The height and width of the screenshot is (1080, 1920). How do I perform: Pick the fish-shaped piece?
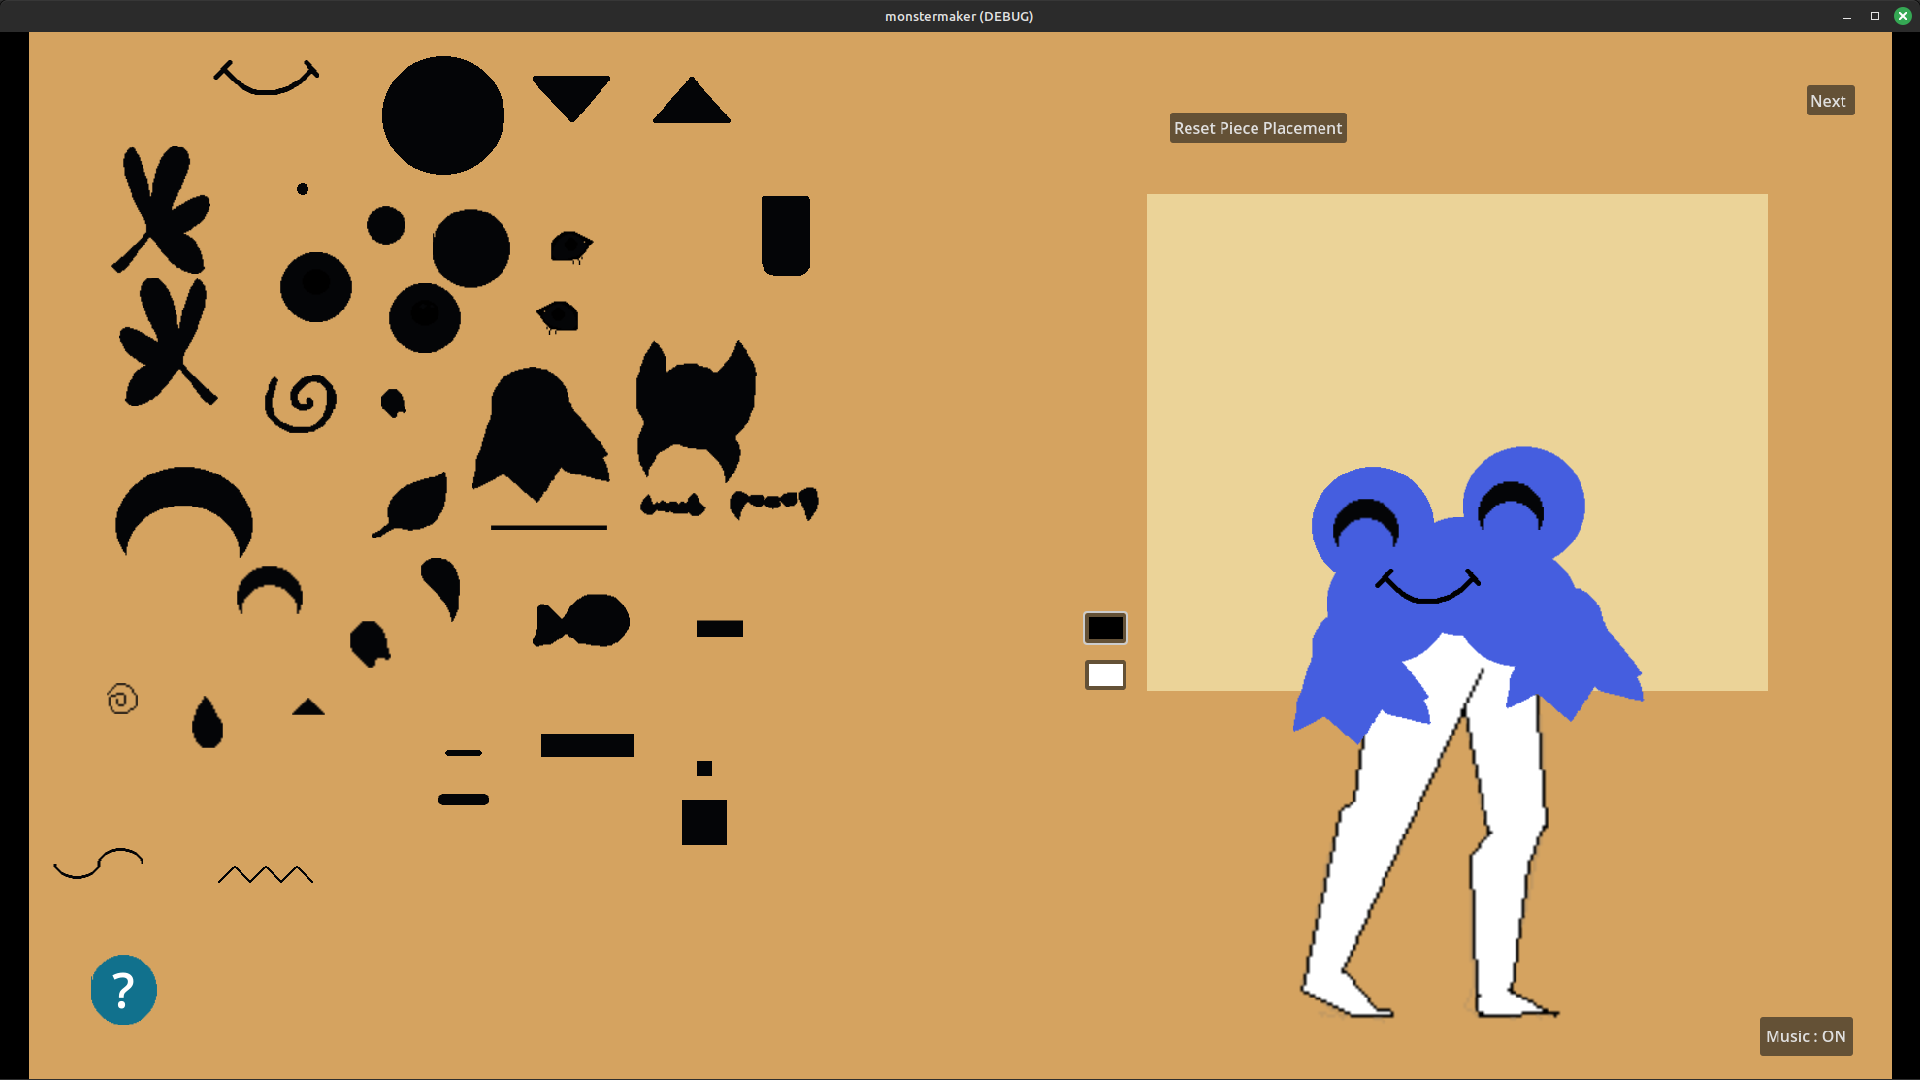(x=583, y=621)
